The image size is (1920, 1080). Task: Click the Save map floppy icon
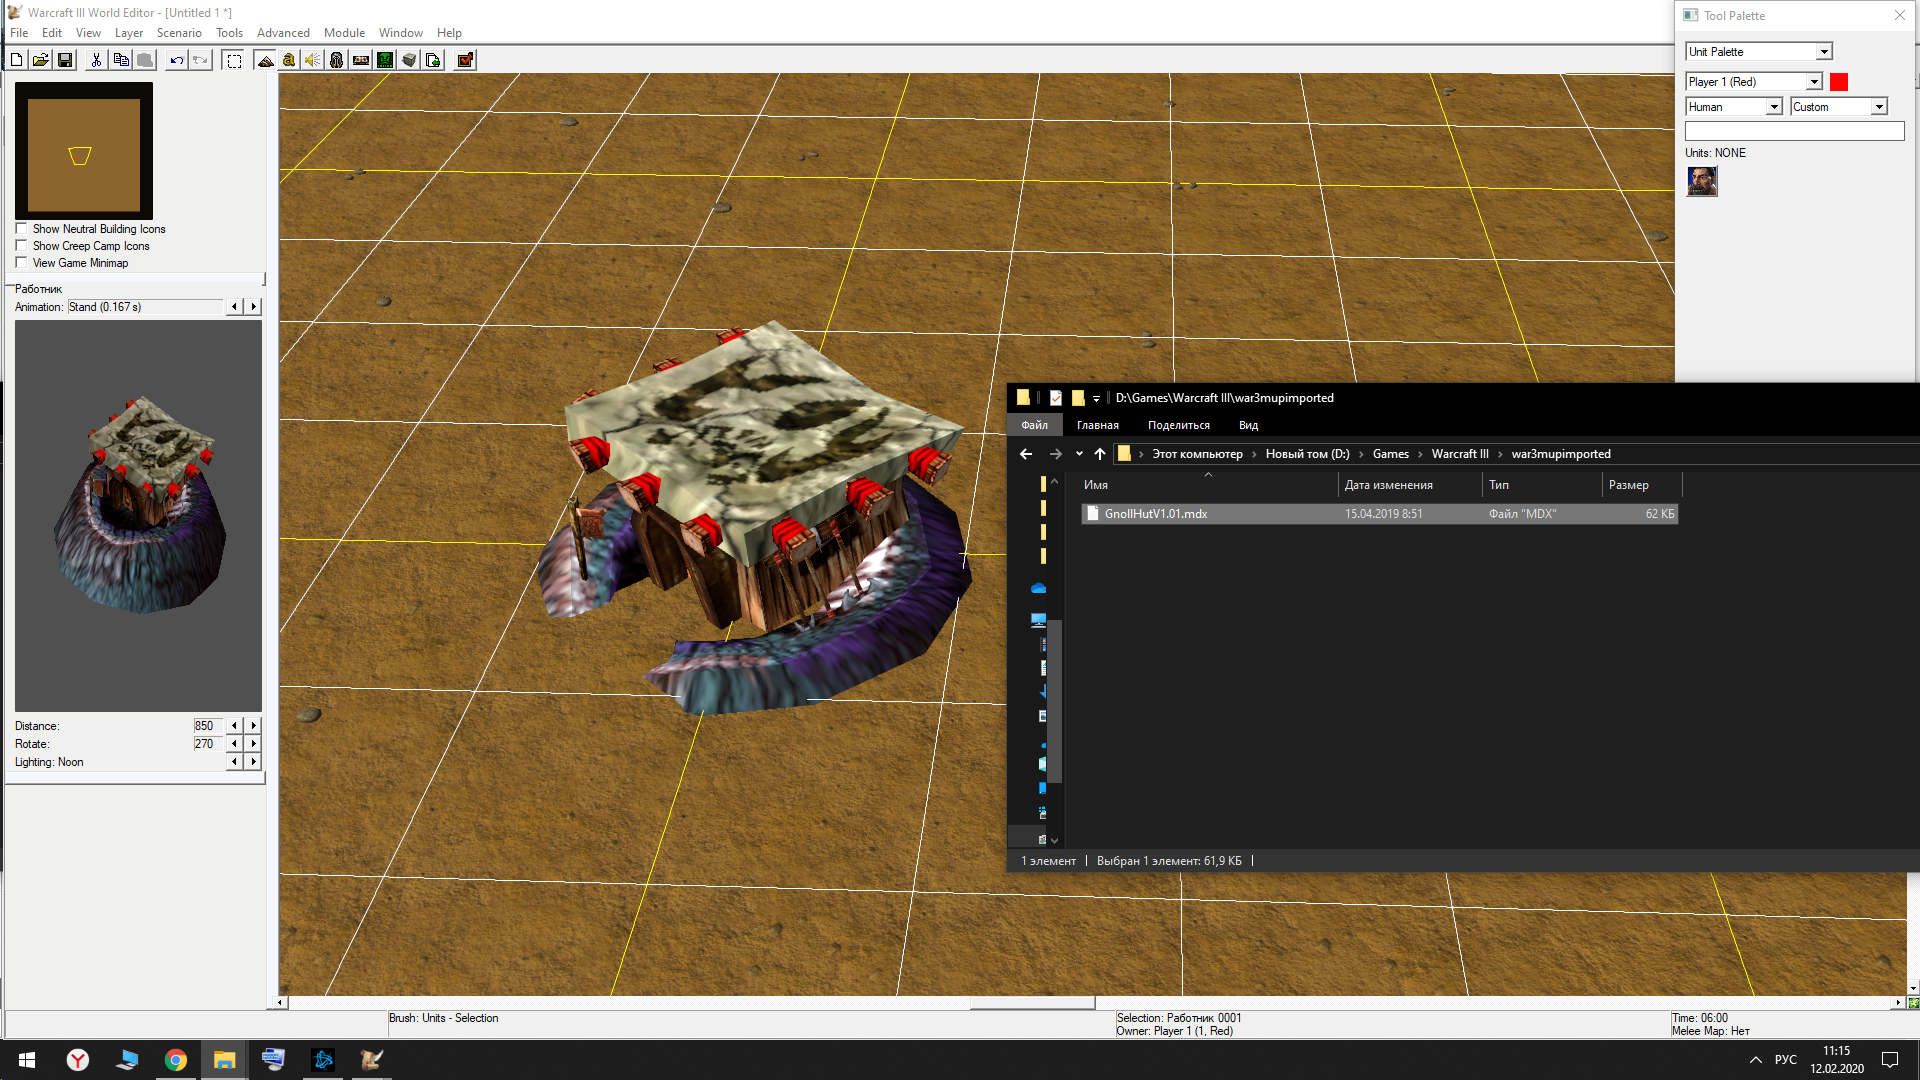pyautogui.click(x=65, y=60)
